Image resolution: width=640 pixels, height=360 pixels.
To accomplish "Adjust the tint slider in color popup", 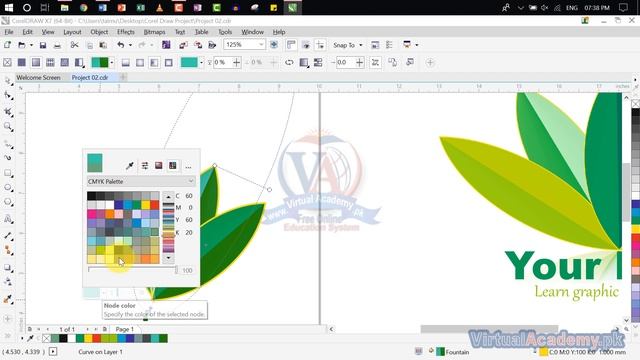I will pos(133,270).
